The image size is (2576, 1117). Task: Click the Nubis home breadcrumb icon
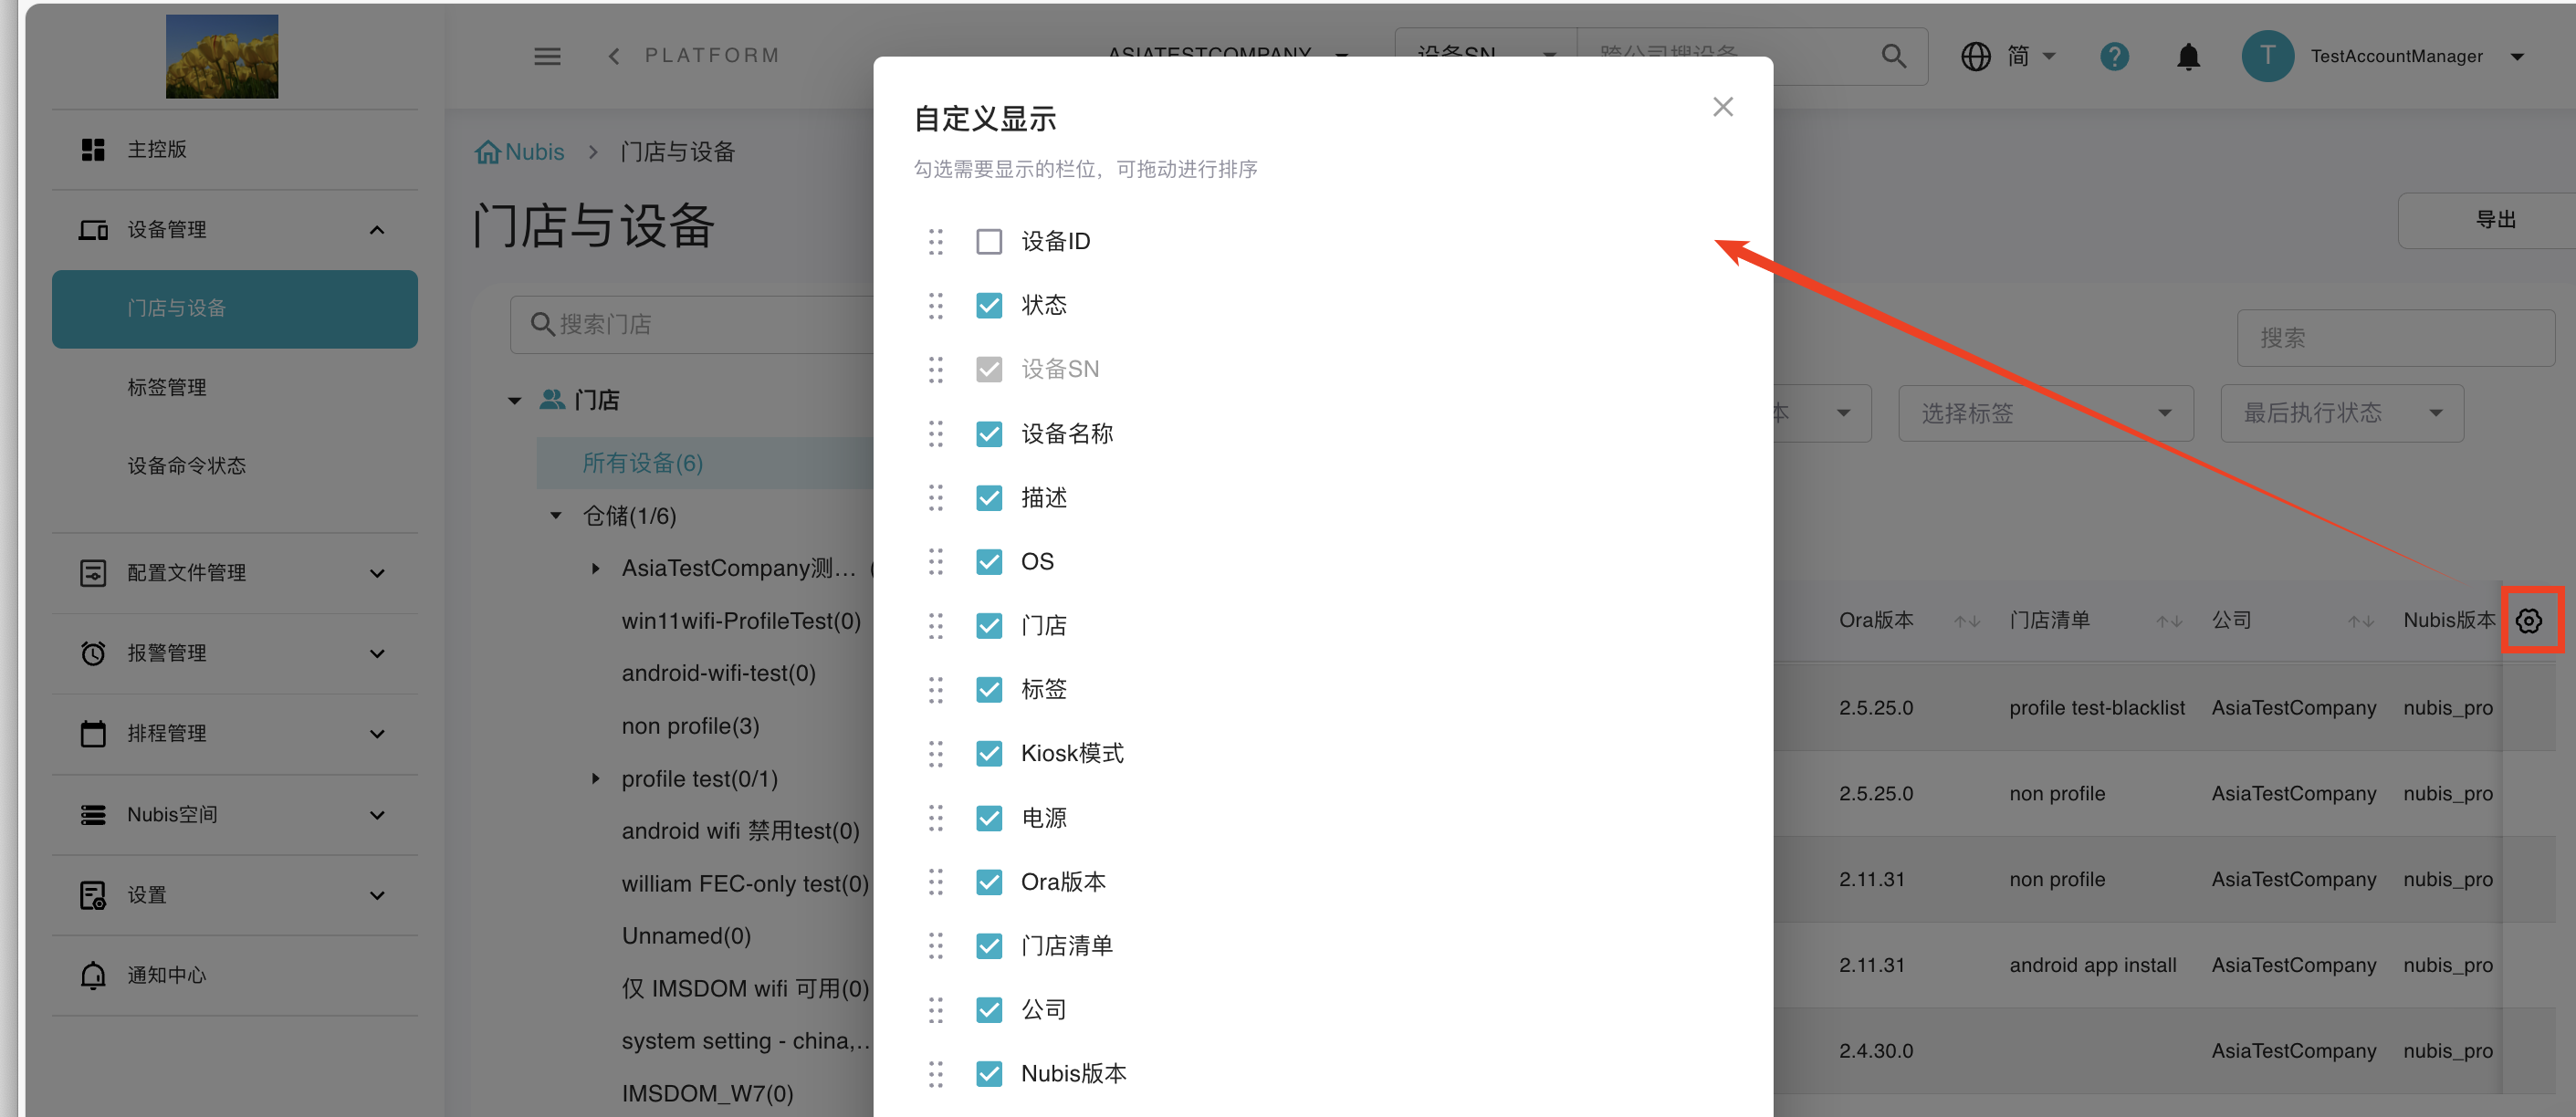tap(488, 152)
